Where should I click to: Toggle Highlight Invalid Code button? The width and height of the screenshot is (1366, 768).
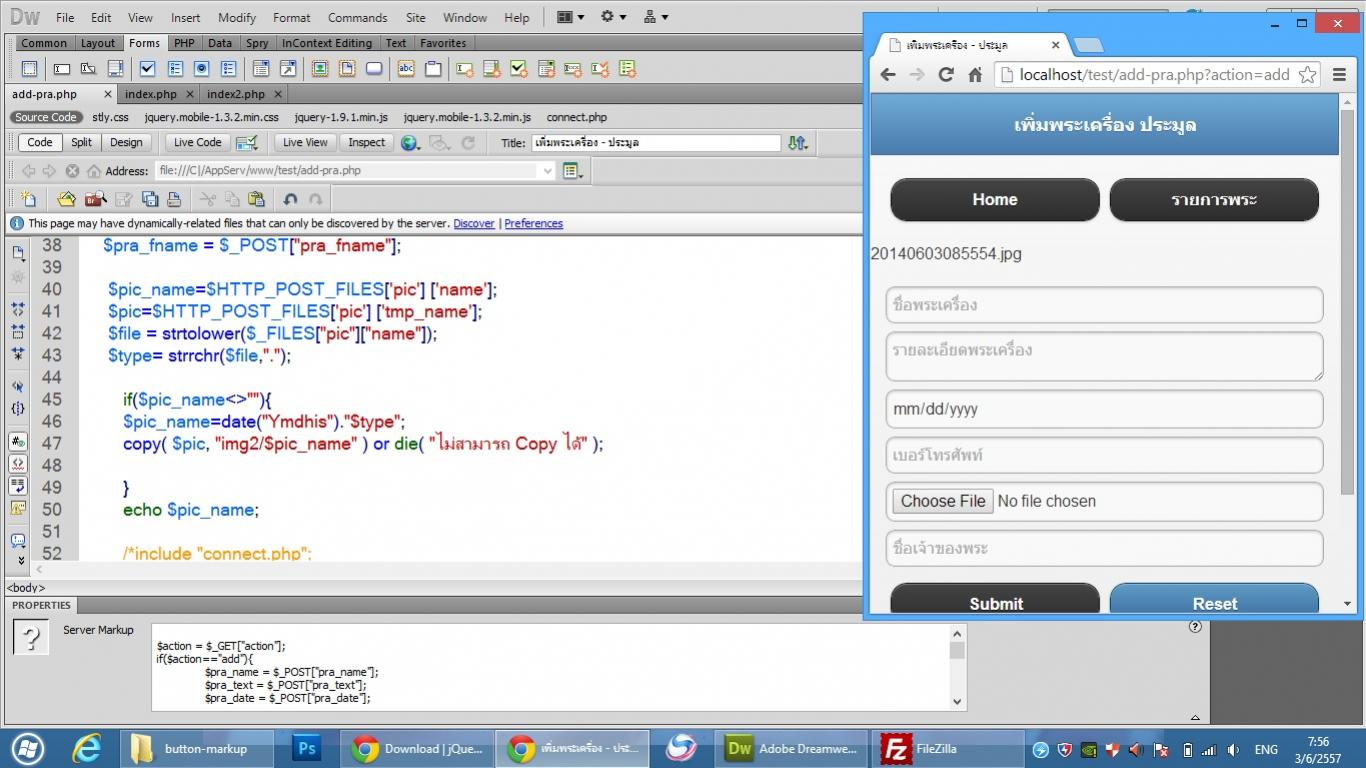coord(18,464)
